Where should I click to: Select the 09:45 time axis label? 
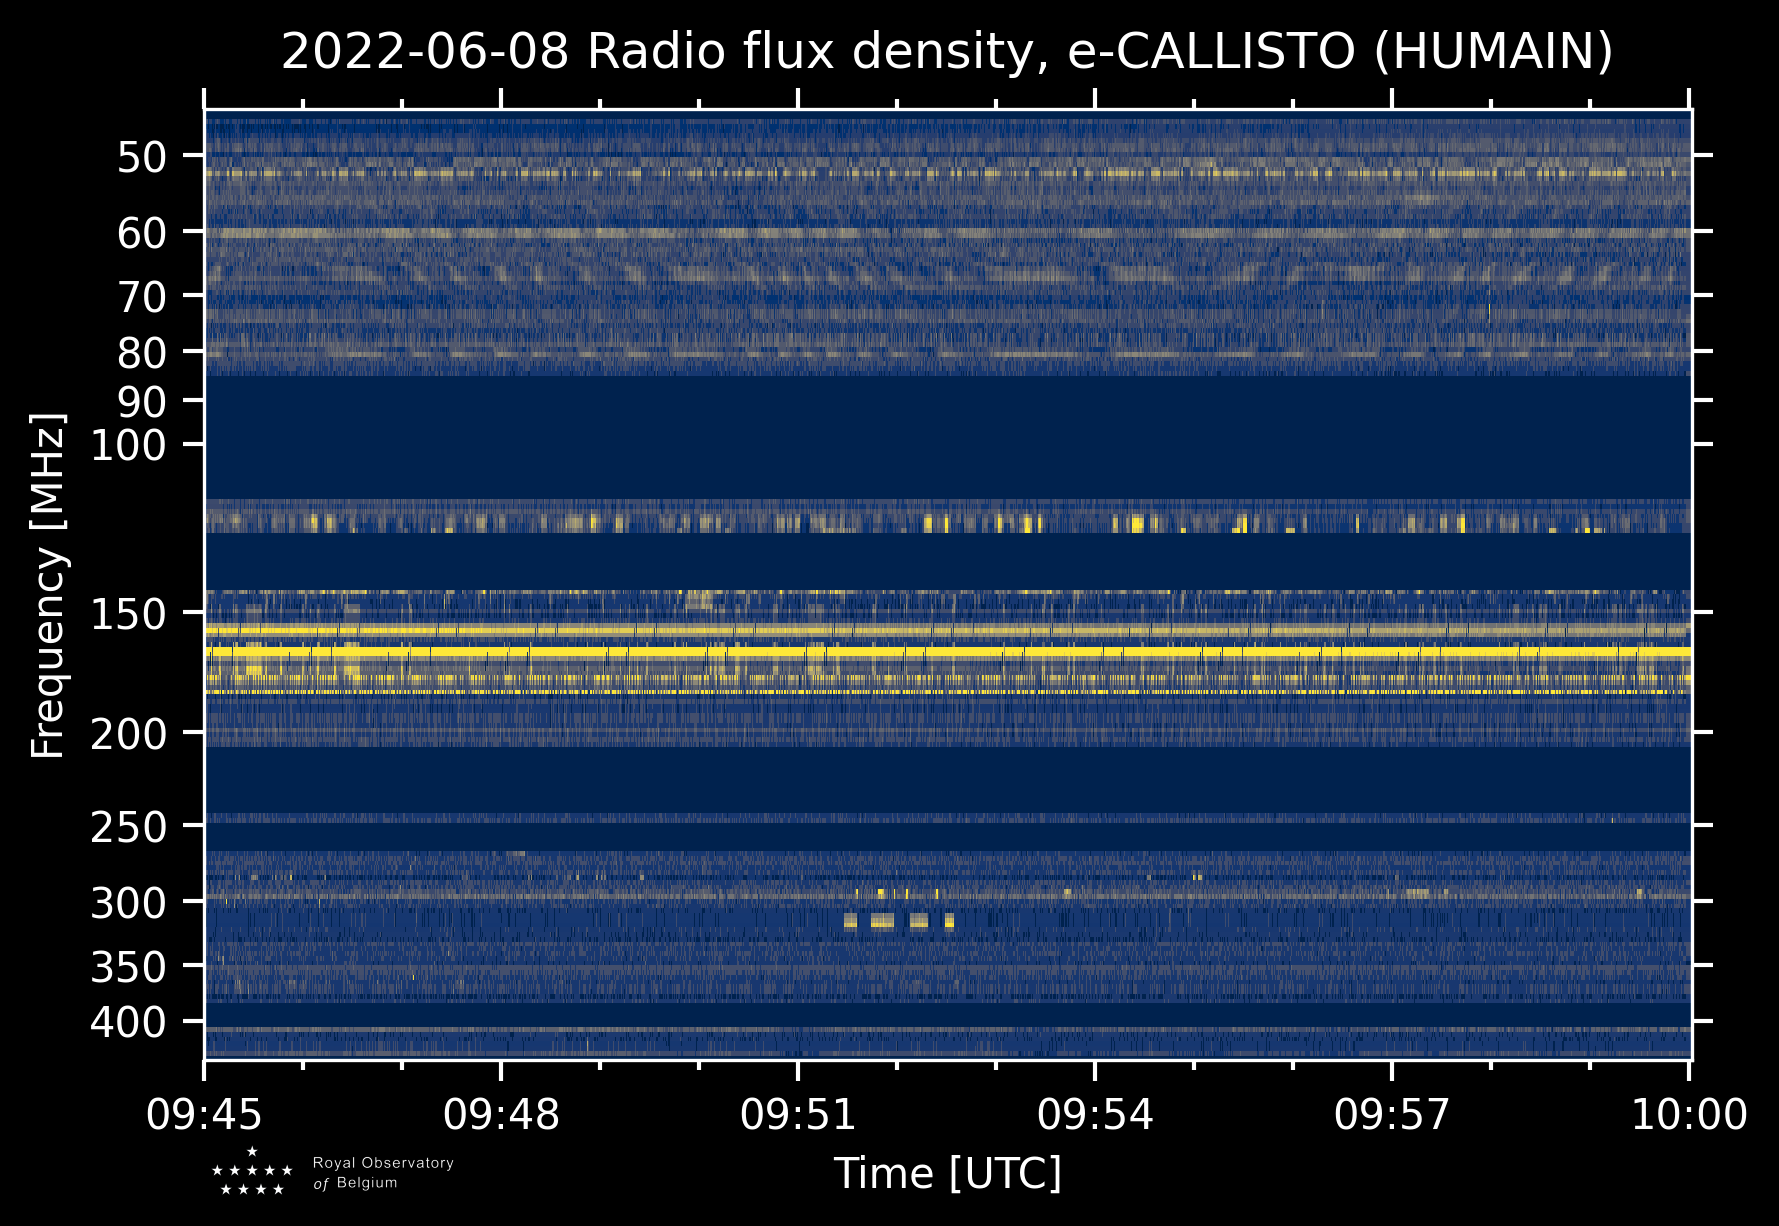coord(205,1114)
